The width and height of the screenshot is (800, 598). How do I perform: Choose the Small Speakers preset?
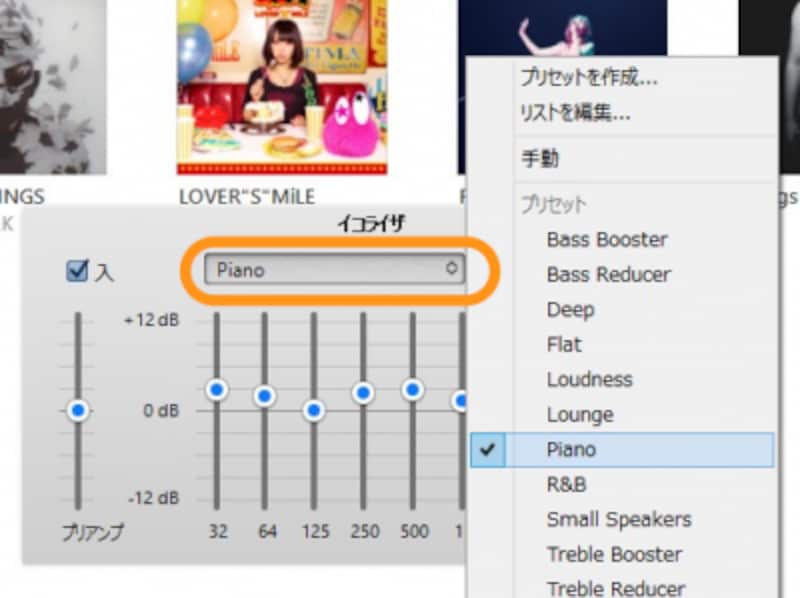click(x=617, y=519)
